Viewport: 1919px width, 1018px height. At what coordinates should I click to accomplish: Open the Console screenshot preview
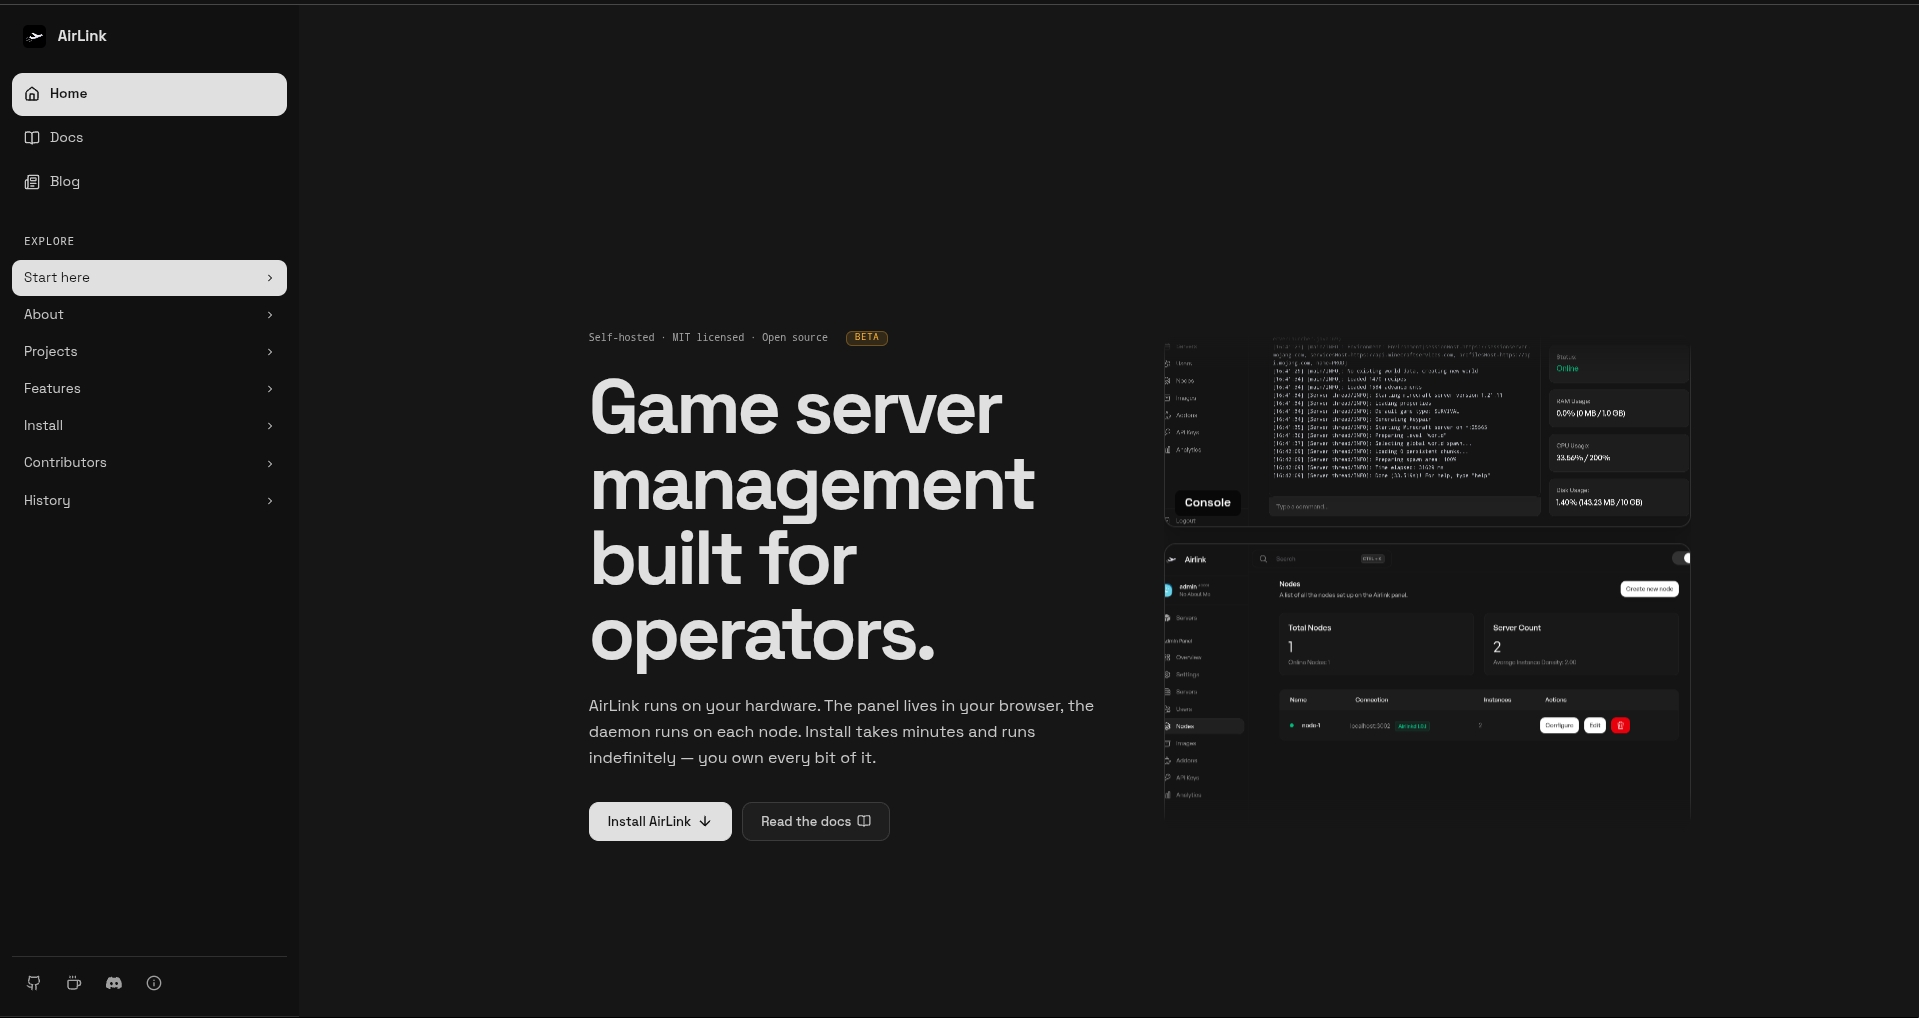coord(1427,433)
